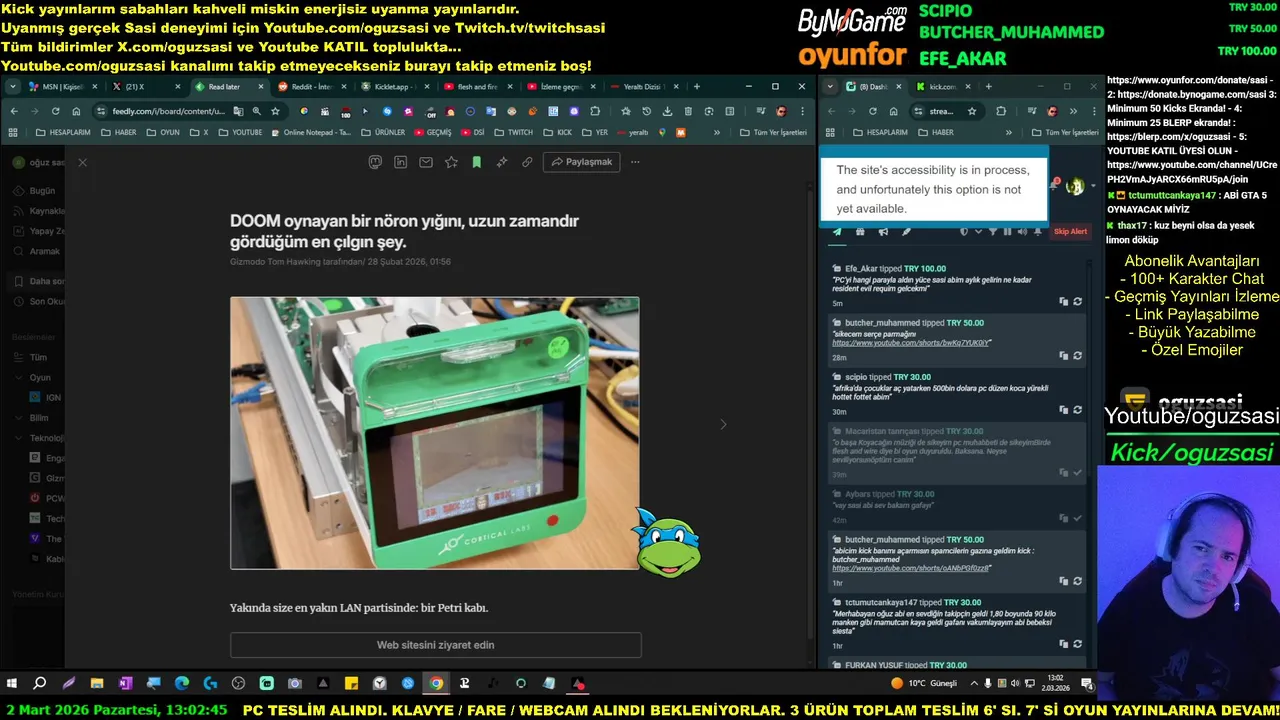Open the left browser extensions puzzle icon
Image resolution: width=1280 pixels, height=720 pixels.
coord(595,111)
